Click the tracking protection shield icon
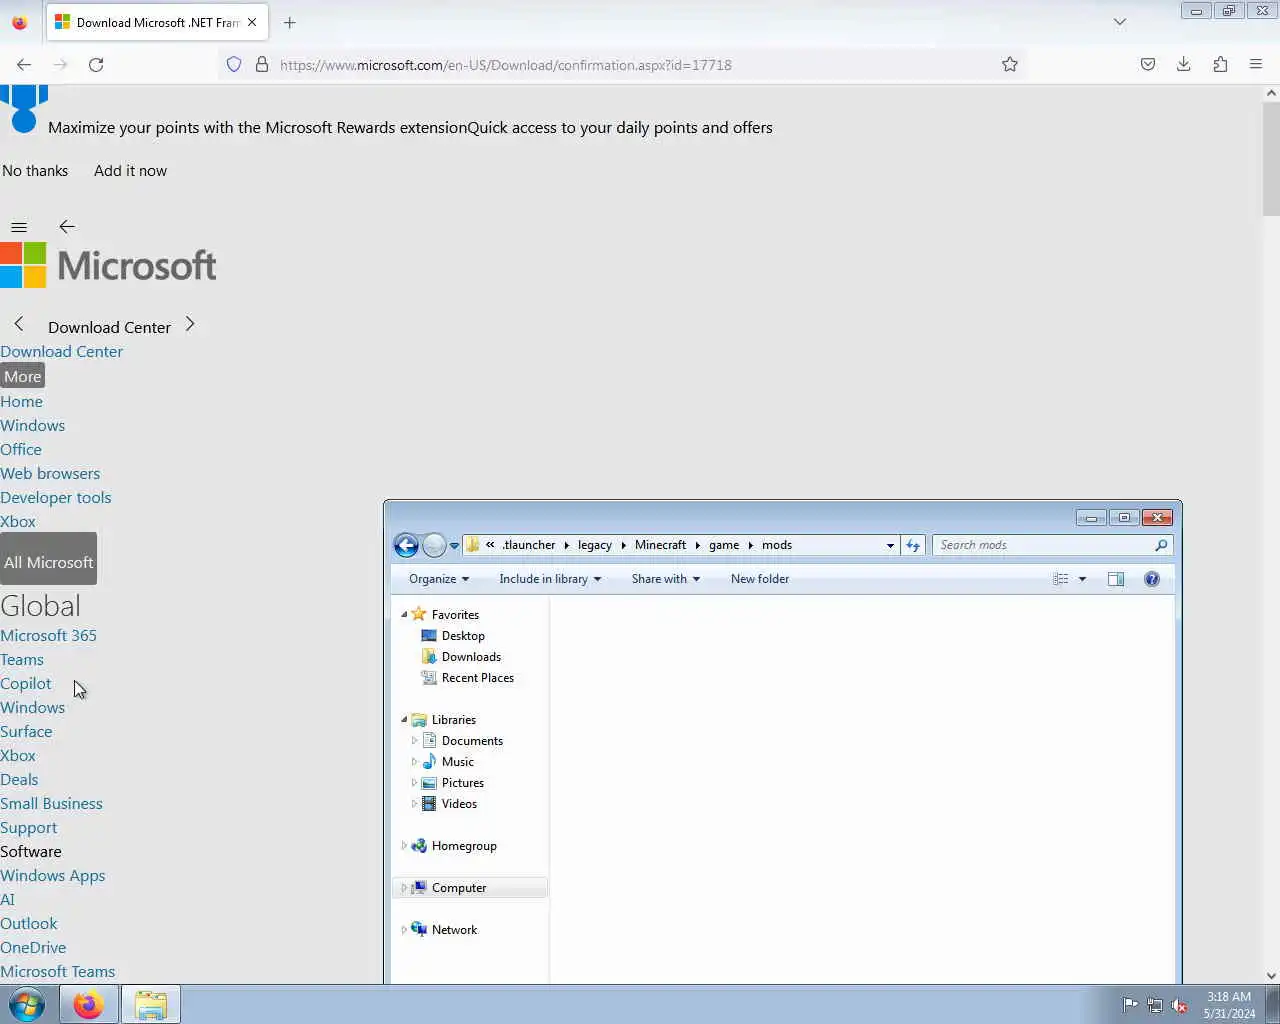This screenshot has width=1280, height=1024. coord(234,64)
